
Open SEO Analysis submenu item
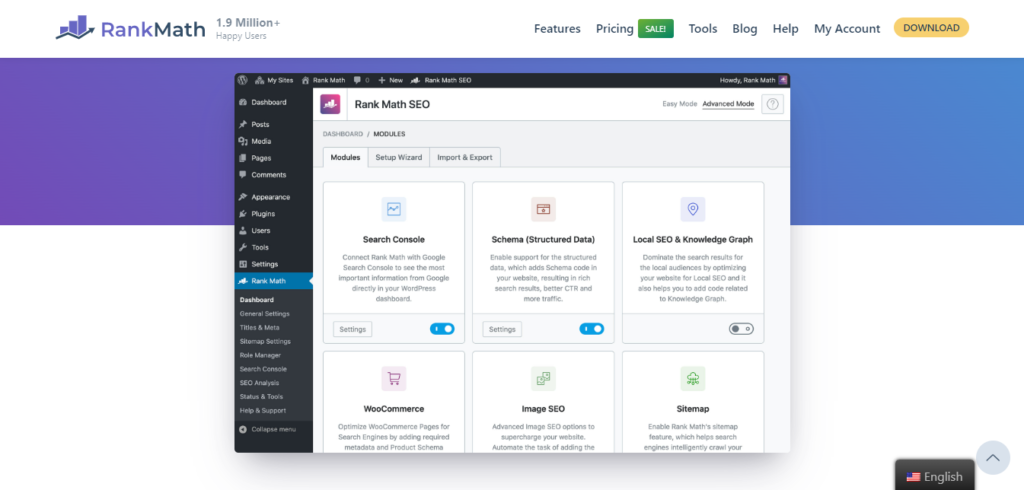[x=259, y=383]
